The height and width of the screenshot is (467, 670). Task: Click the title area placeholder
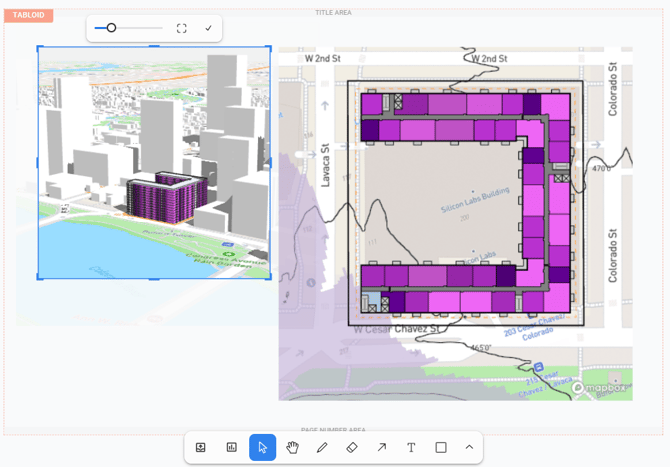[334, 13]
